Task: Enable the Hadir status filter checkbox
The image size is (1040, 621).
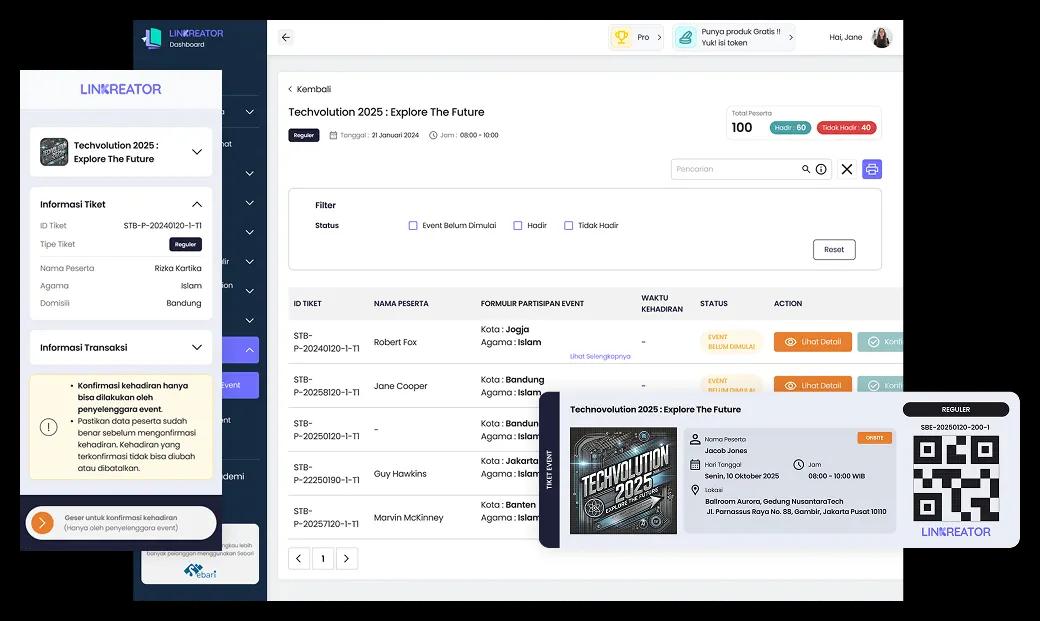Action: pos(518,226)
